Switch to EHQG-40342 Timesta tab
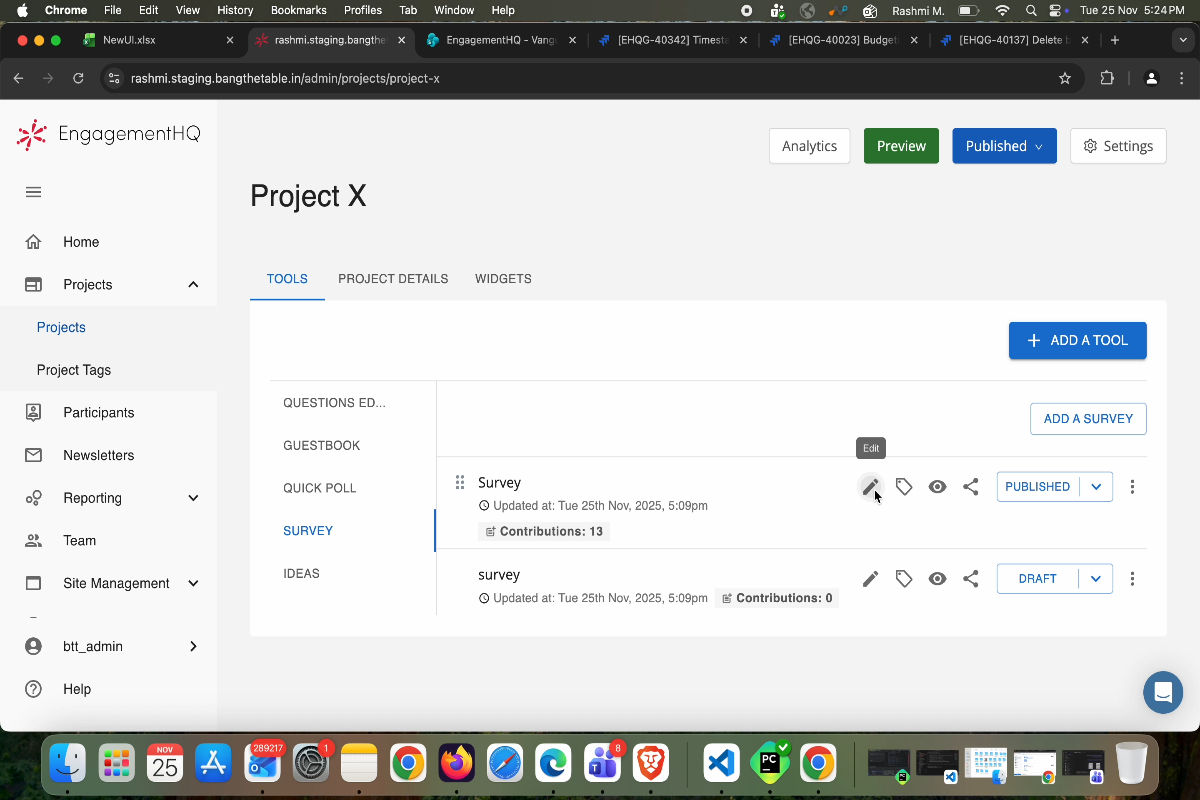 tap(675, 40)
